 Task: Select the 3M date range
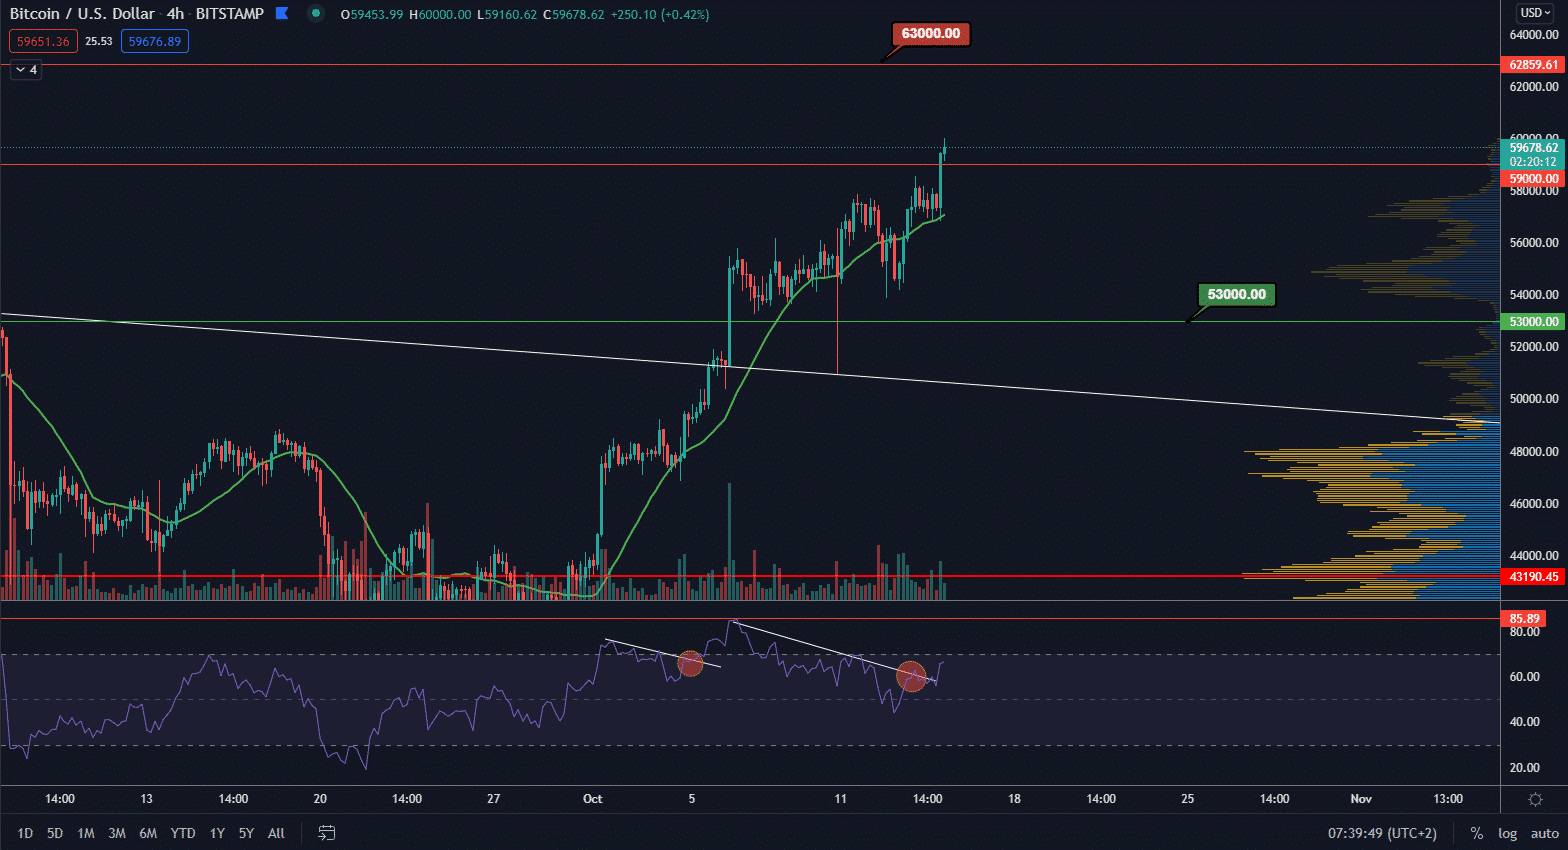(117, 833)
